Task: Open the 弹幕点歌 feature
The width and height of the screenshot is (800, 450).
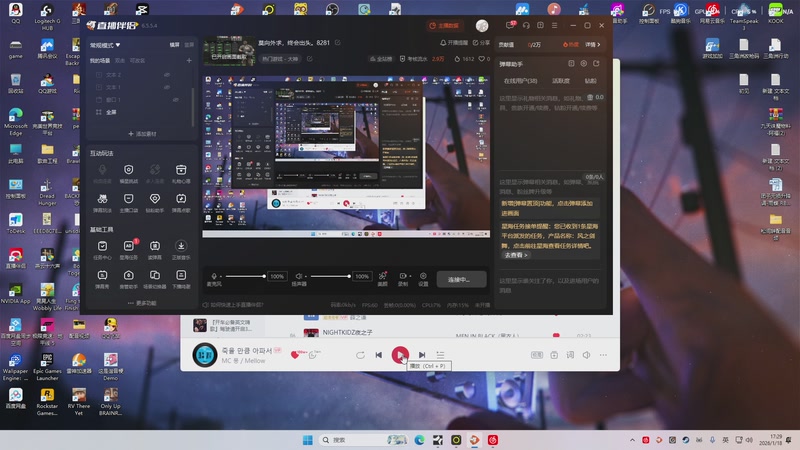Action: click(x=181, y=203)
